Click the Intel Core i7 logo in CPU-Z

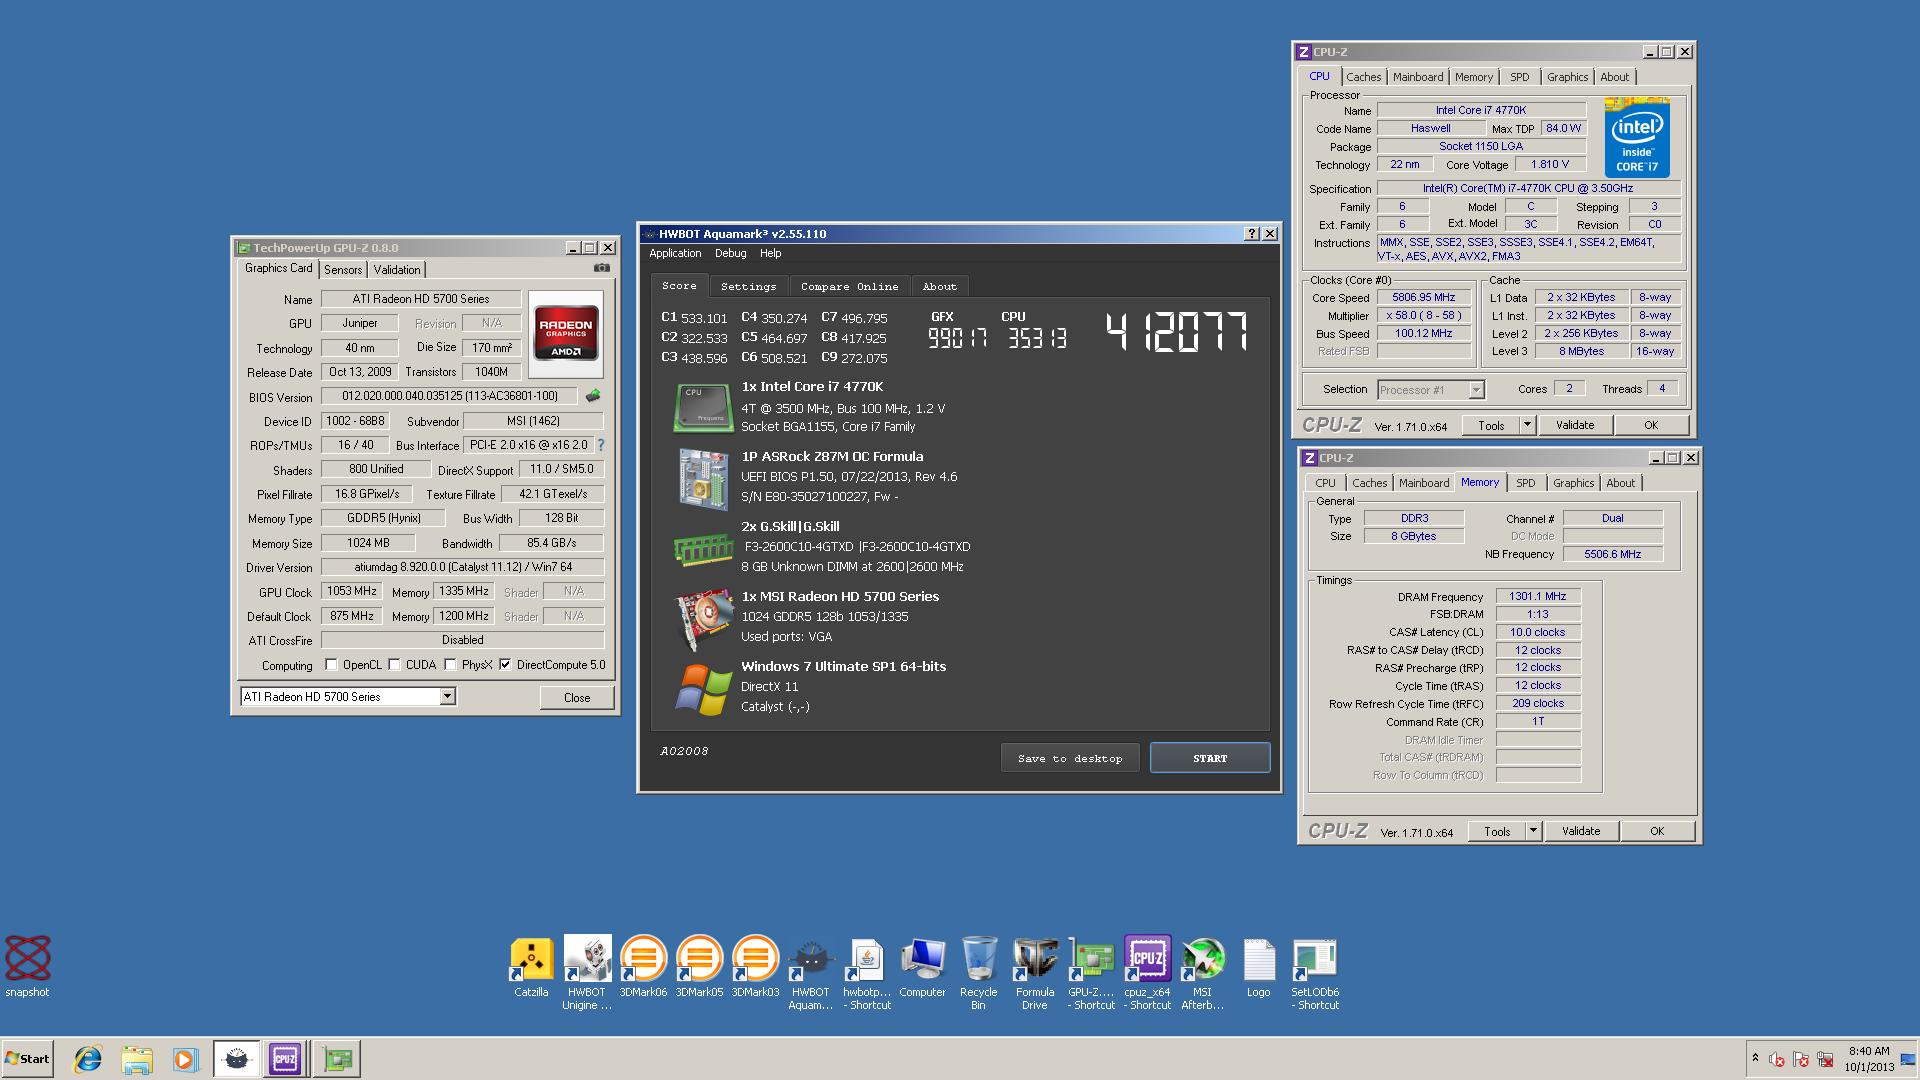coord(1637,138)
